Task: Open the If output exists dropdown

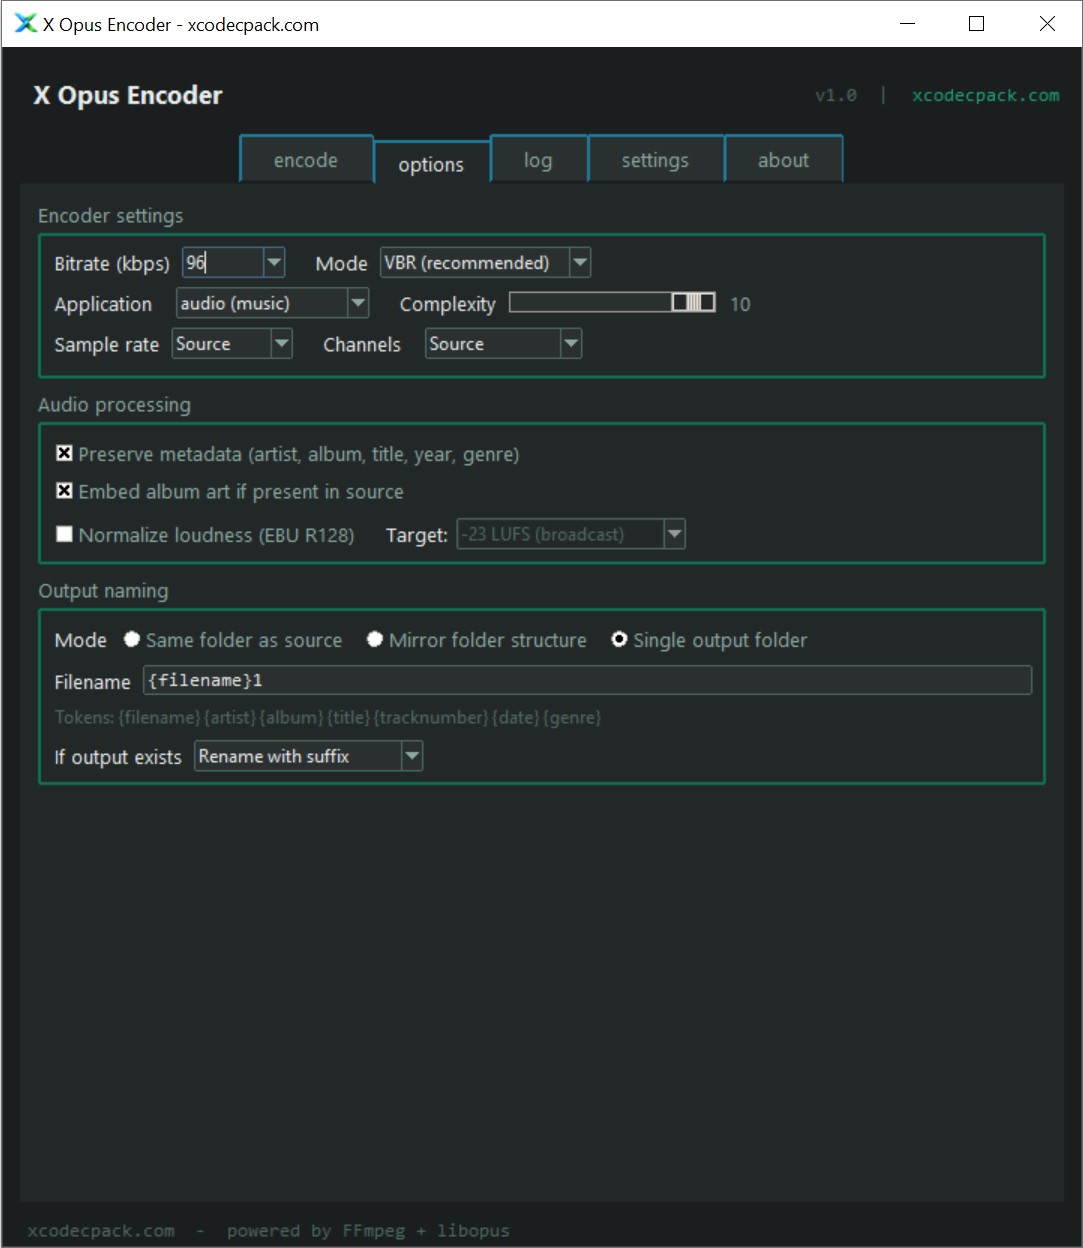Action: click(x=411, y=756)
